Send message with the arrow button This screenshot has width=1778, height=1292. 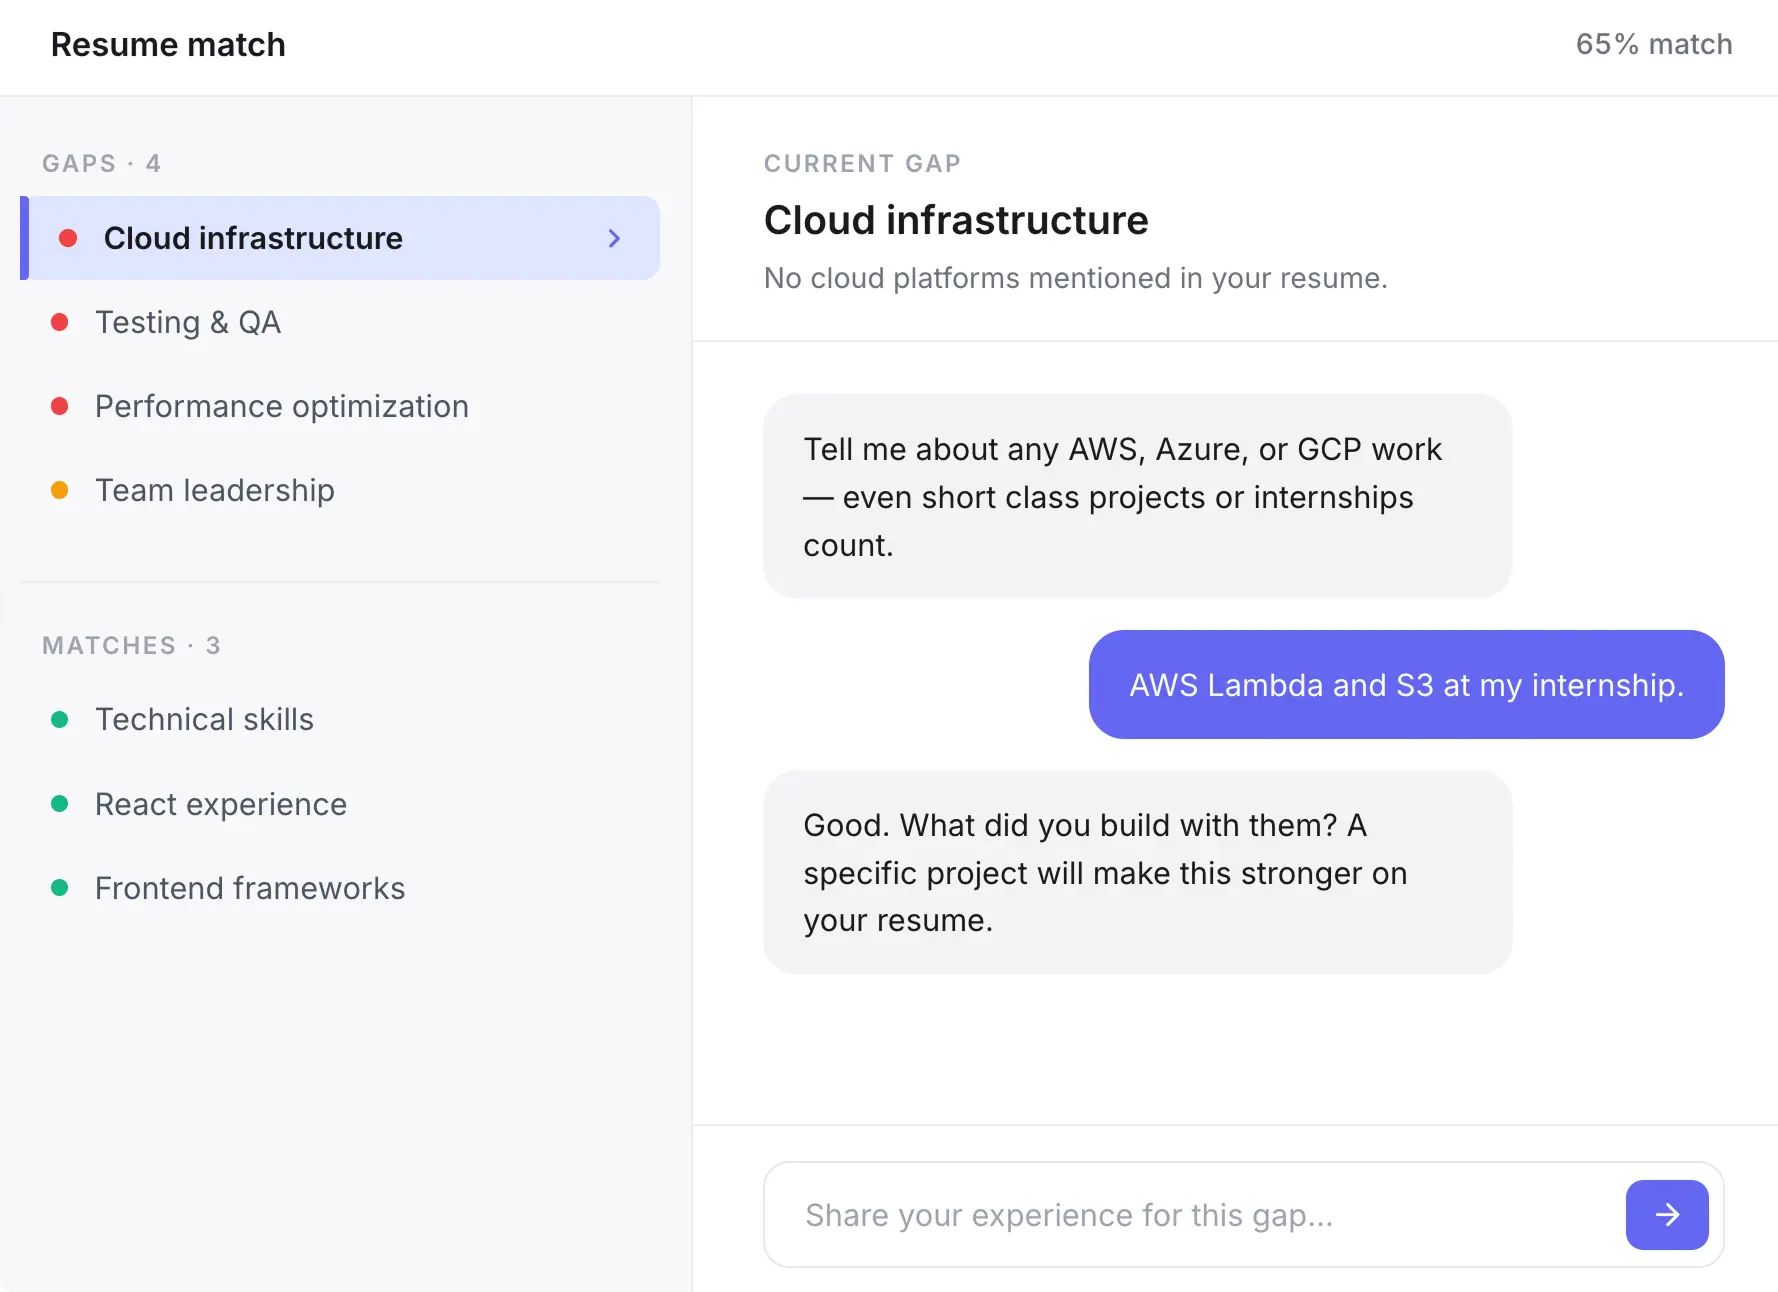click(1666, 1214)
